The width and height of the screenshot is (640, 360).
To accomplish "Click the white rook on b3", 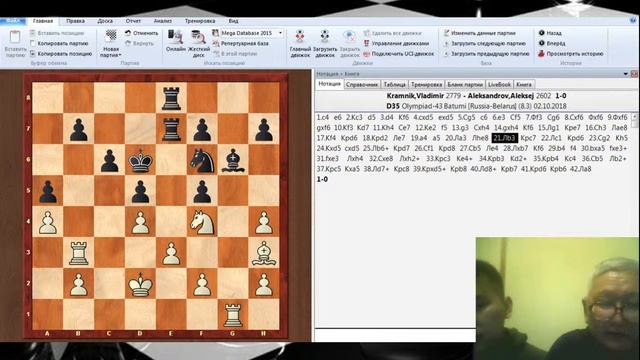I will 78,253.
